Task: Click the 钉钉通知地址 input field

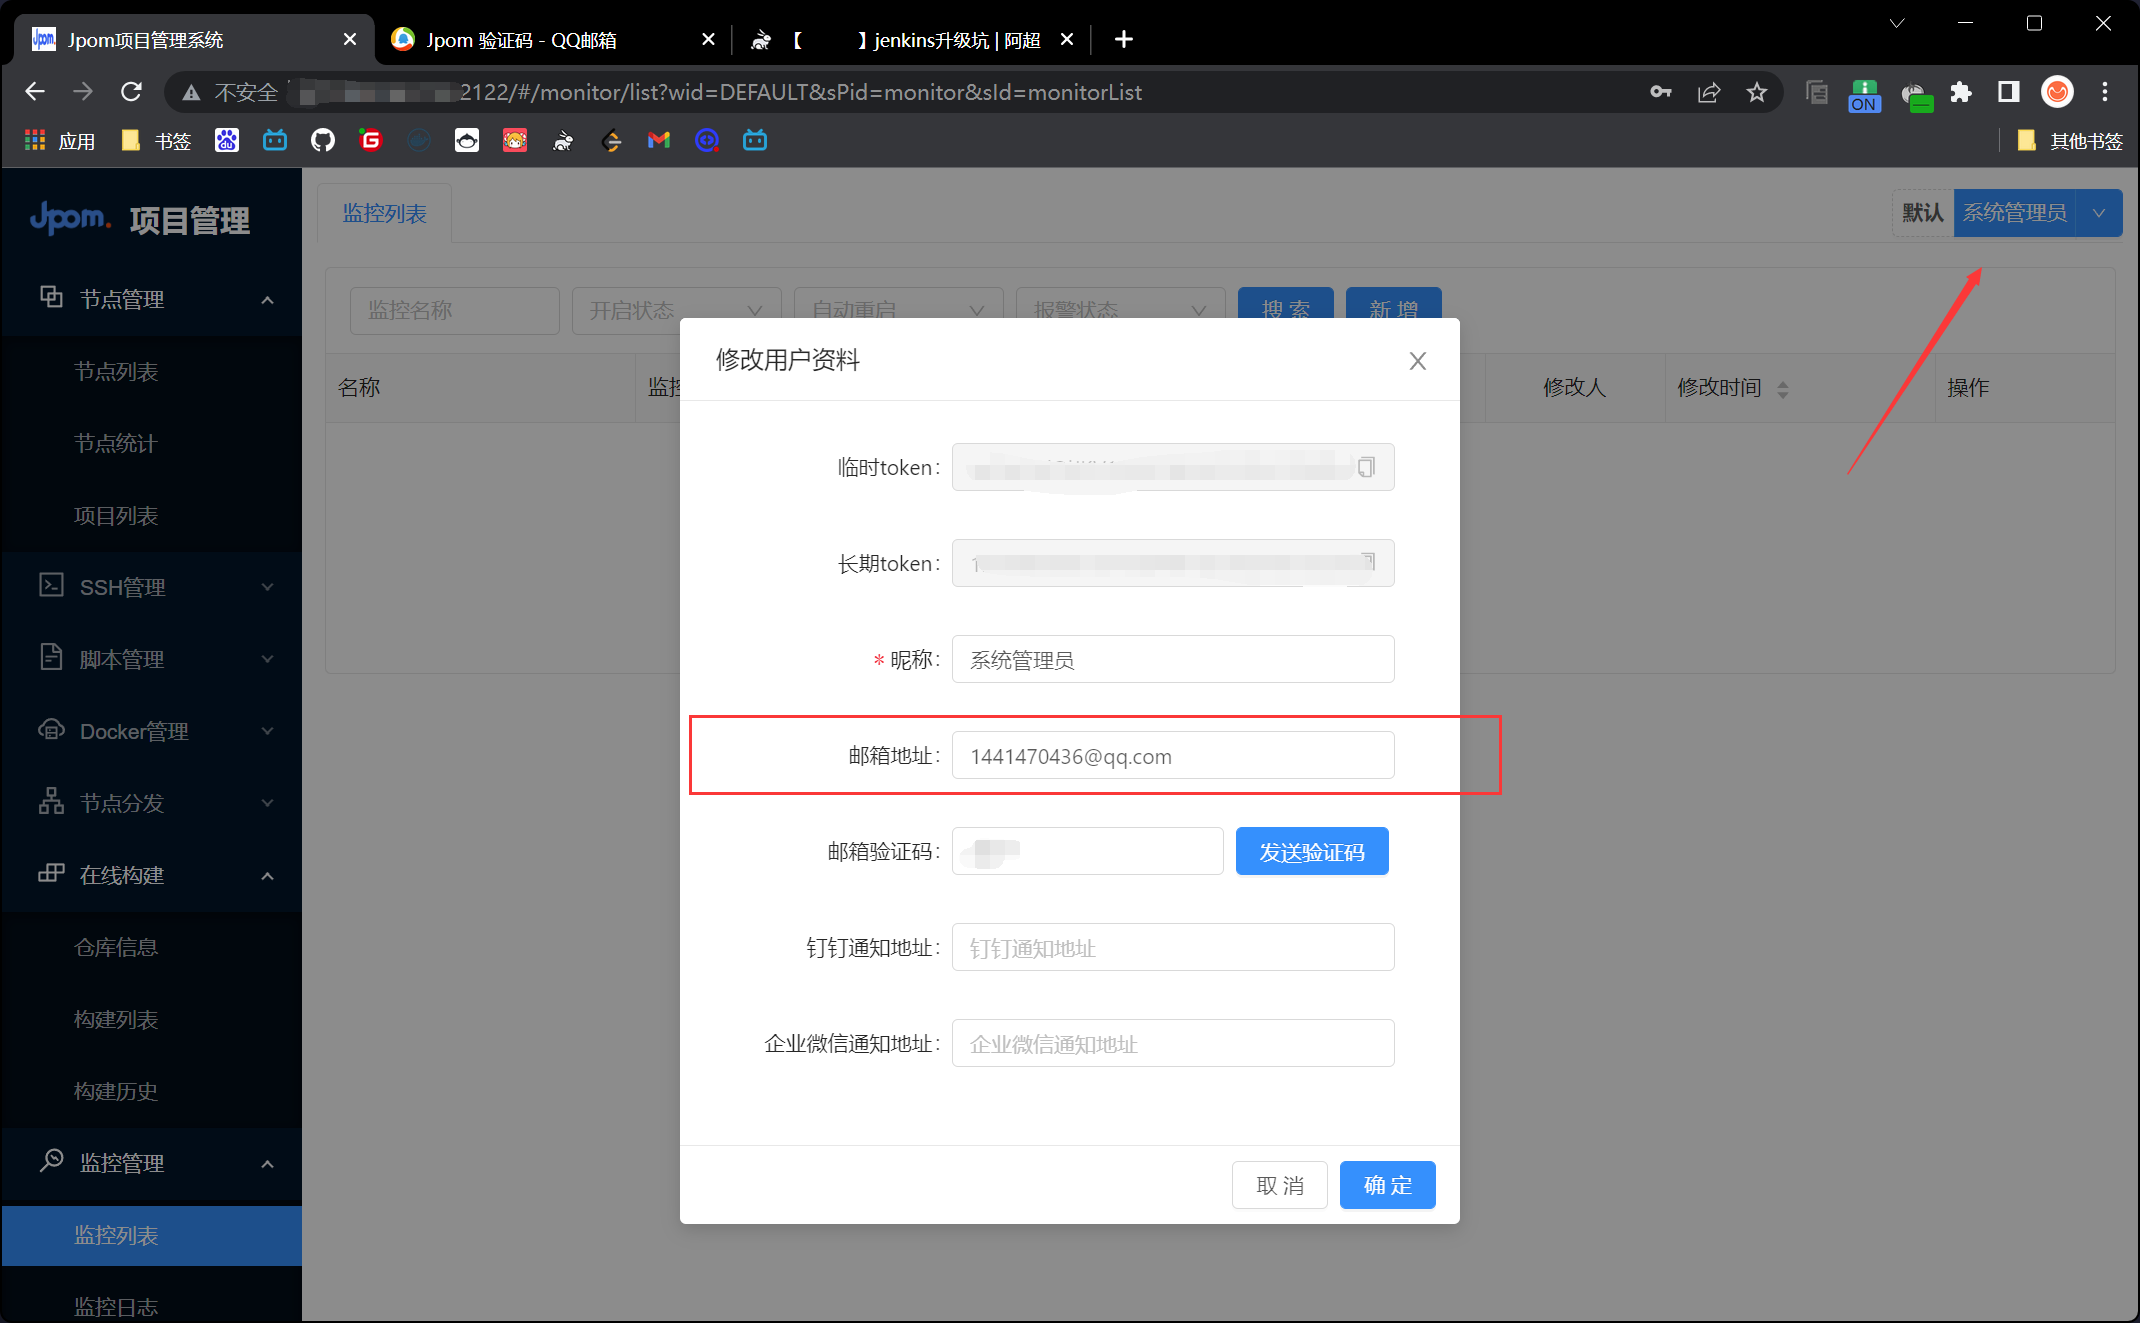Action: click(x=1172, y=948)
